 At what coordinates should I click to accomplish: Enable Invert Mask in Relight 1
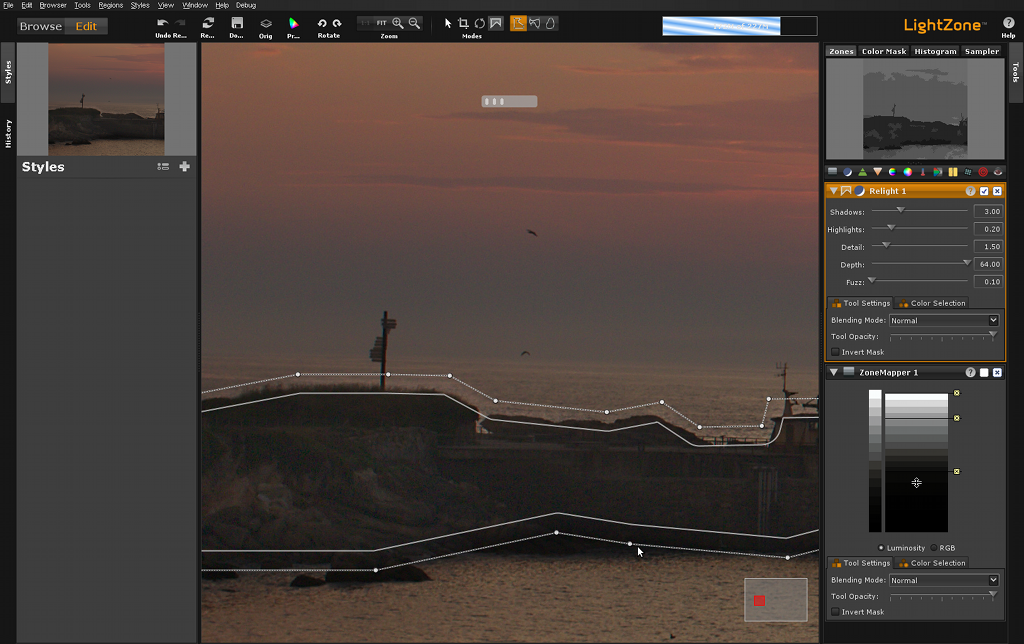pyautogui.click(x=835, y=352)
